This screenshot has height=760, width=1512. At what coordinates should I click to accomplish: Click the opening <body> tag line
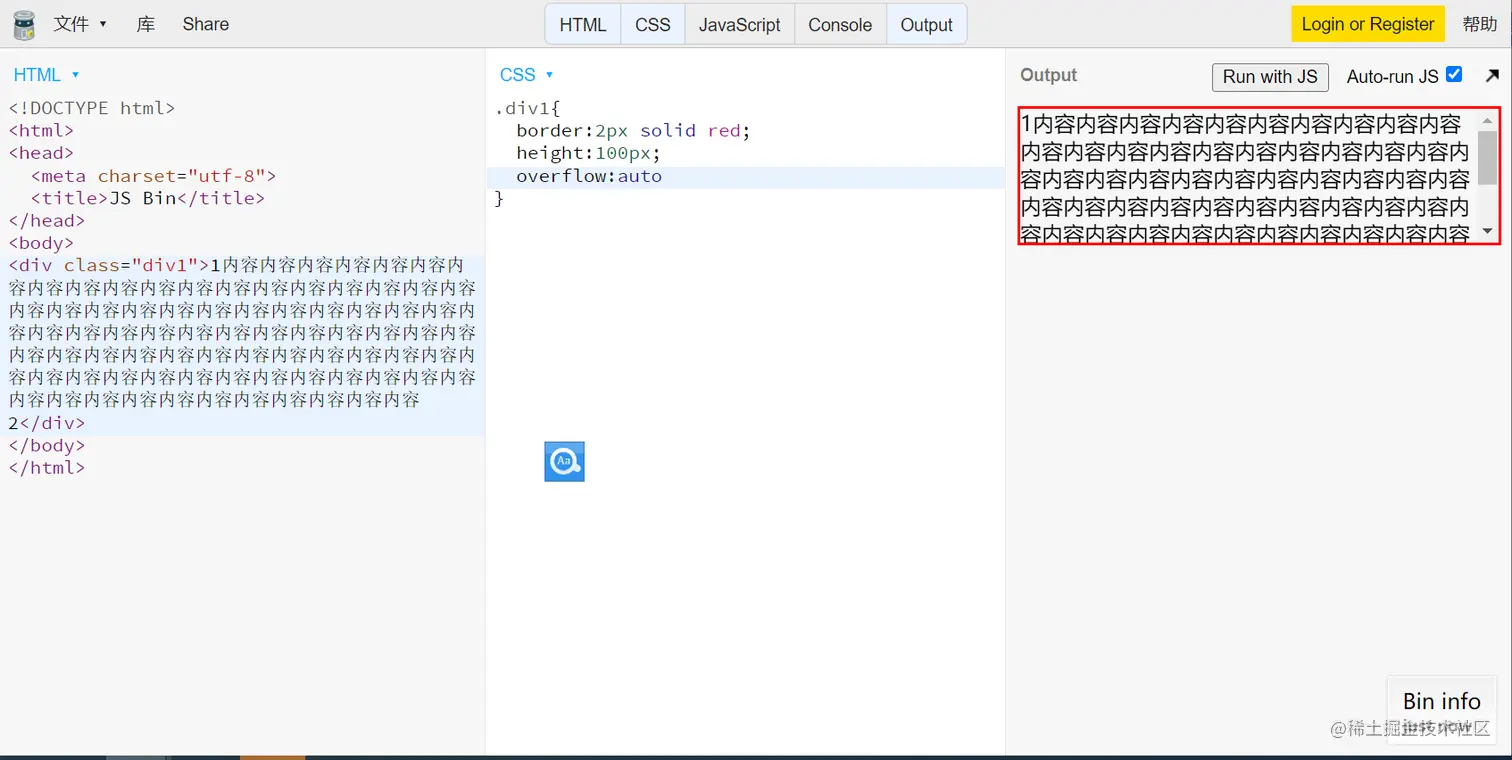[x=41, y=243]
